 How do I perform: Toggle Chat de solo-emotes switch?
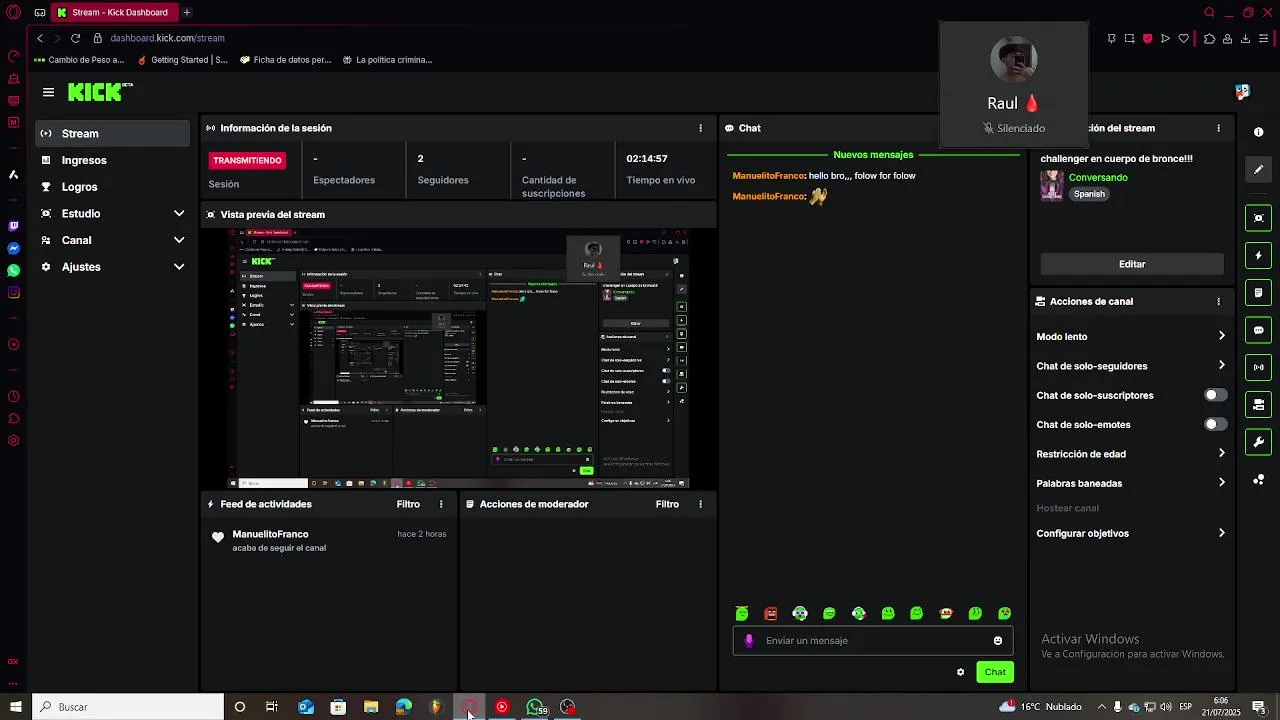(1215, 424)
